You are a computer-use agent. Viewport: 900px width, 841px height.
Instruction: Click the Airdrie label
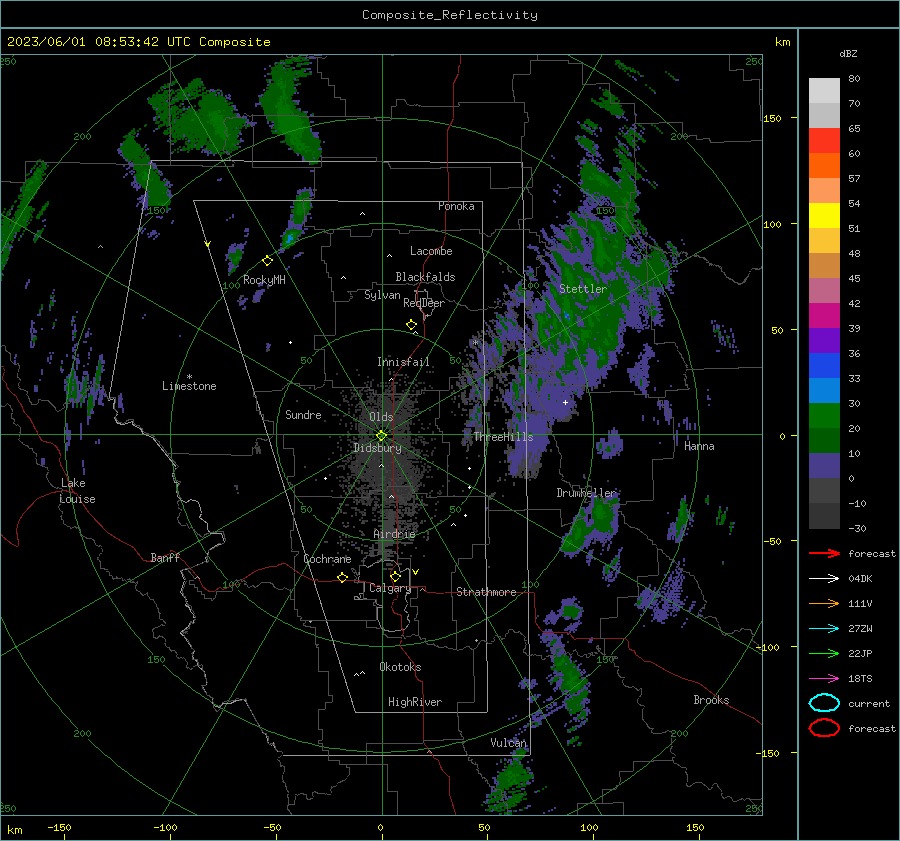point(394,534)
